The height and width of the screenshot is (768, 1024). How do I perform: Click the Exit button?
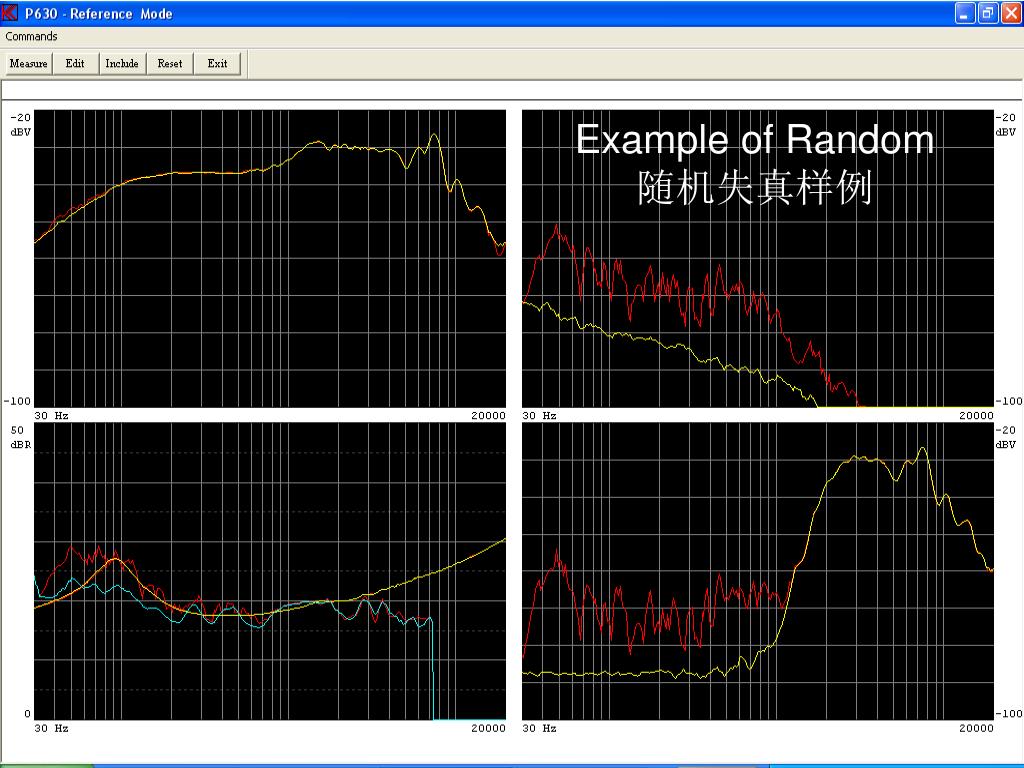click(x=217, y=63)
